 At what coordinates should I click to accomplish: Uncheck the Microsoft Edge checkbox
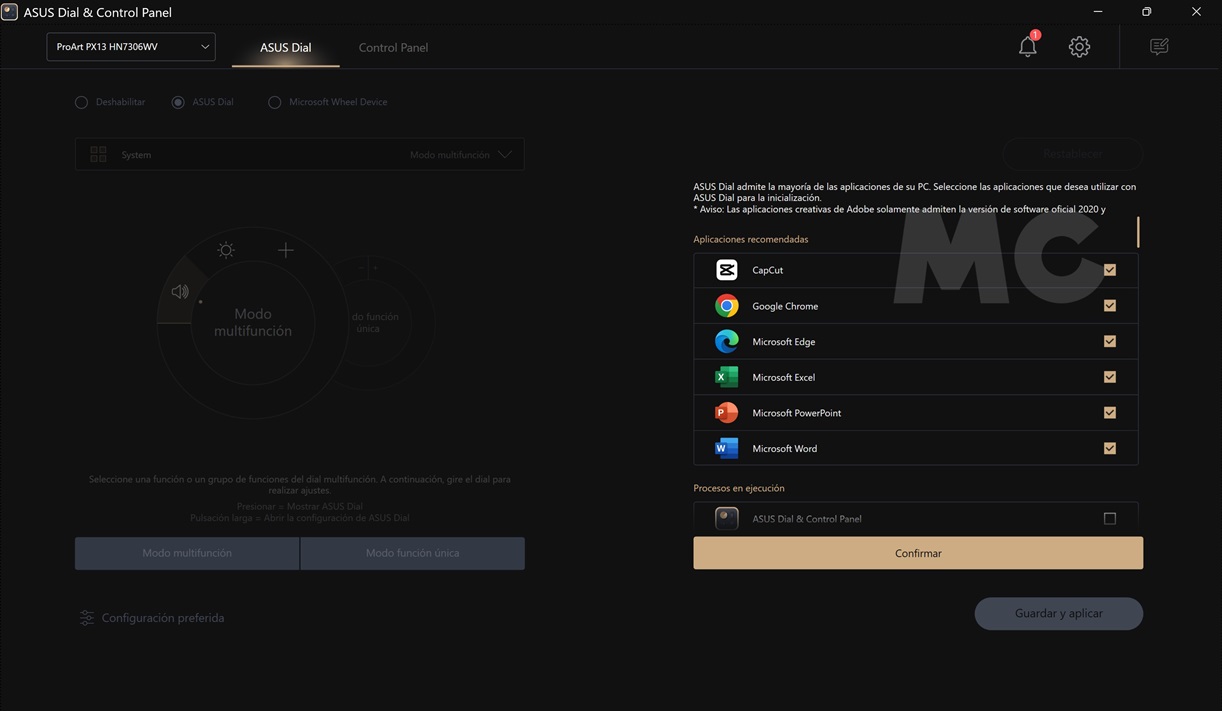tap(1109, 341)
